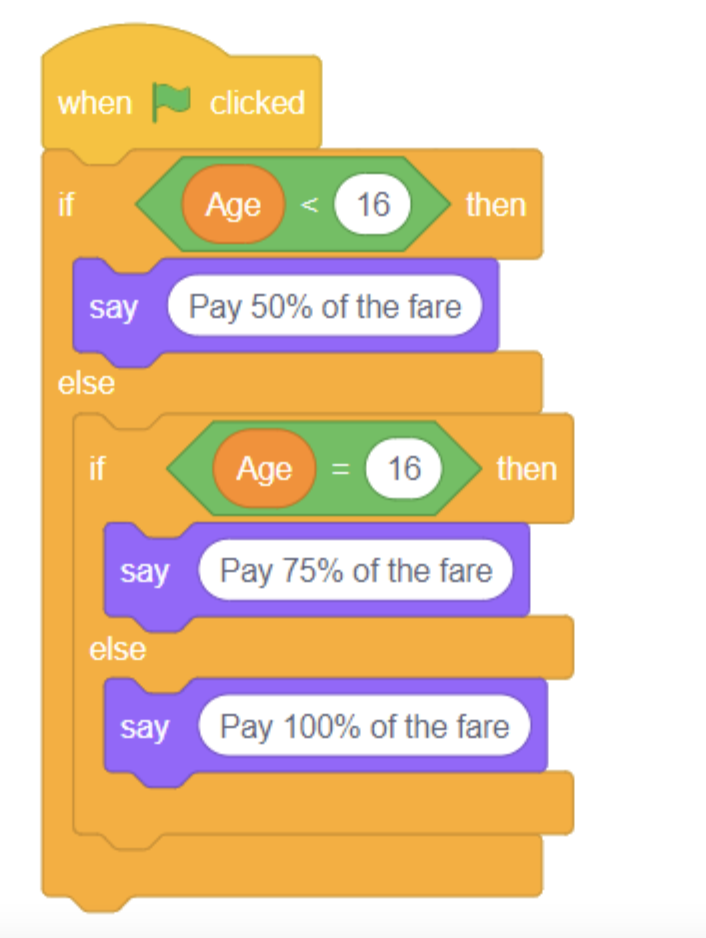
Task: Click the Age variable in the equals condition
Action: click(264, 469)
